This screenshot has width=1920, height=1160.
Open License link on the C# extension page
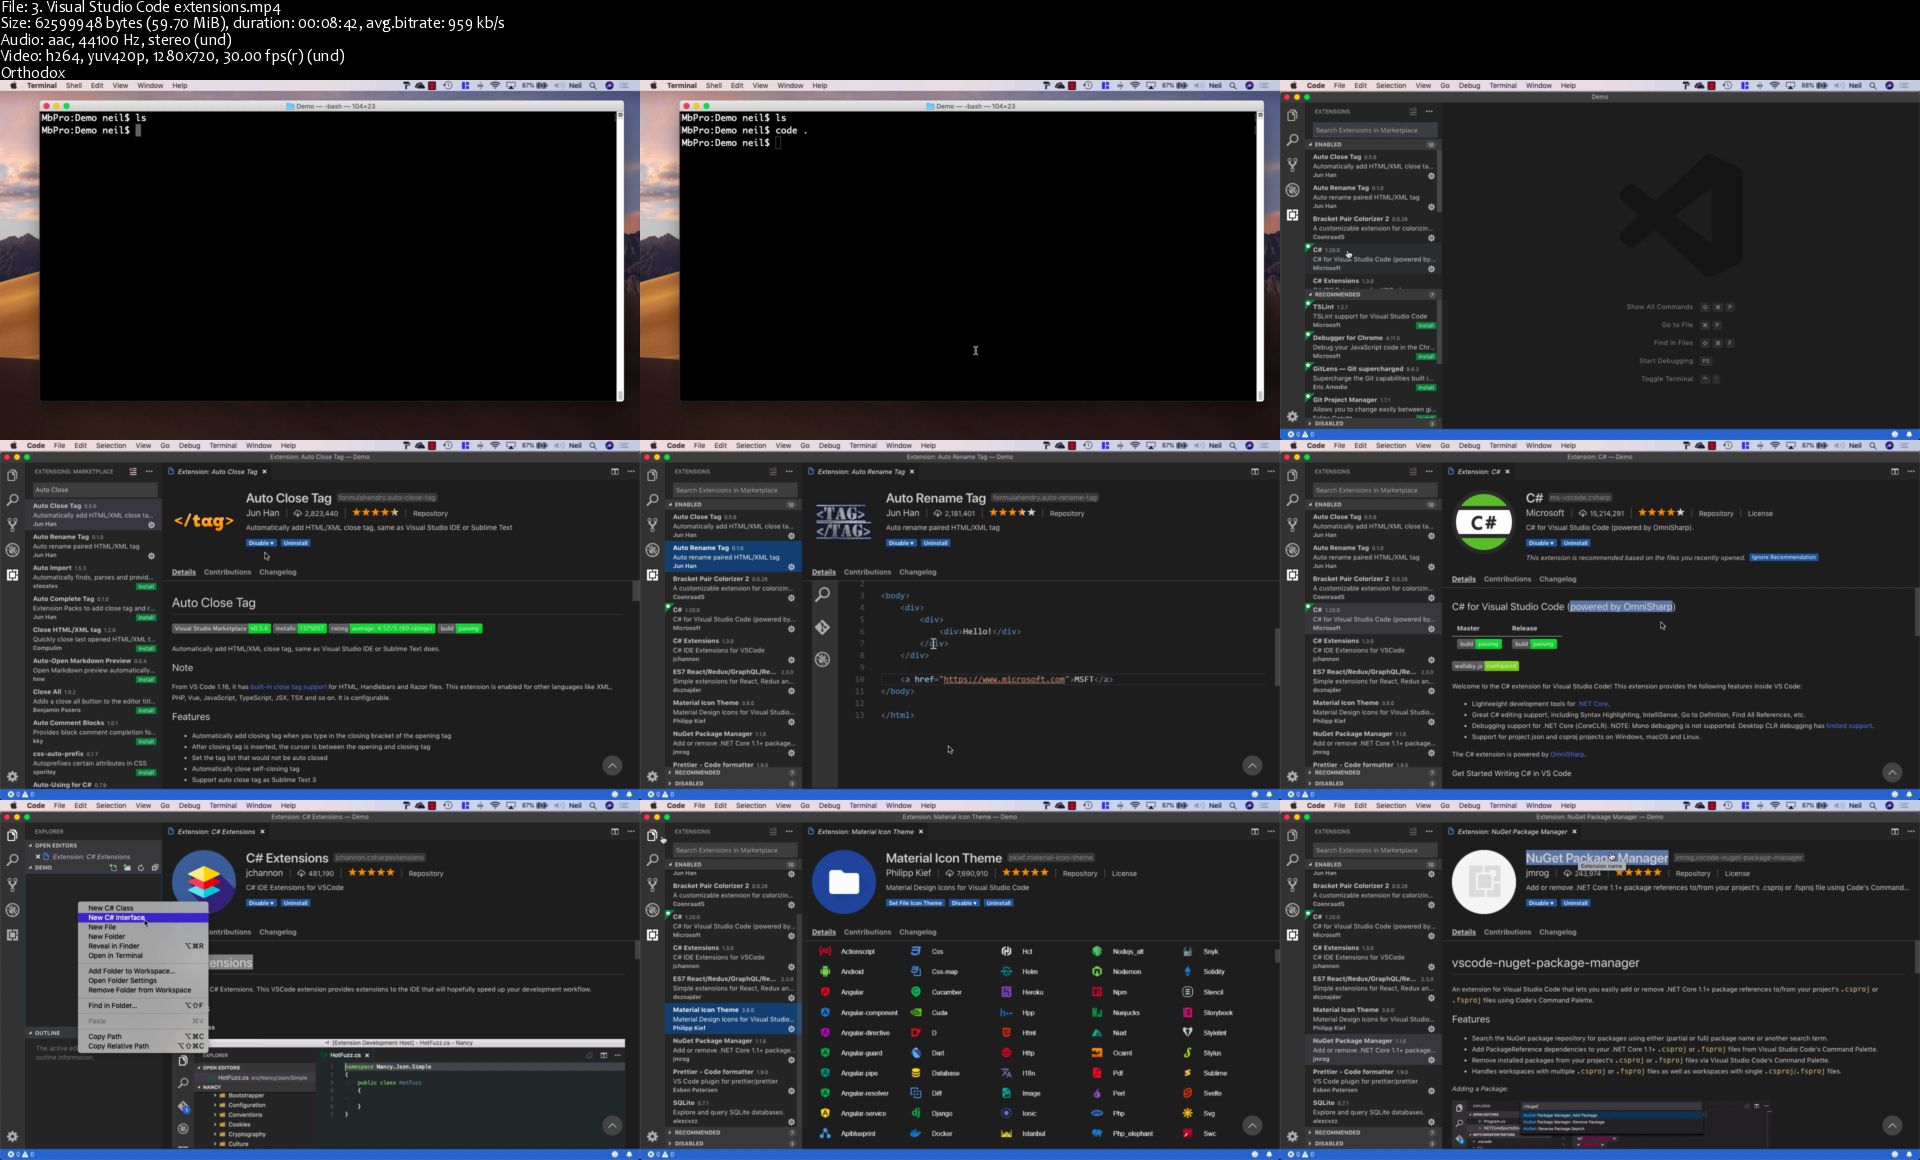coord(1760,514)
